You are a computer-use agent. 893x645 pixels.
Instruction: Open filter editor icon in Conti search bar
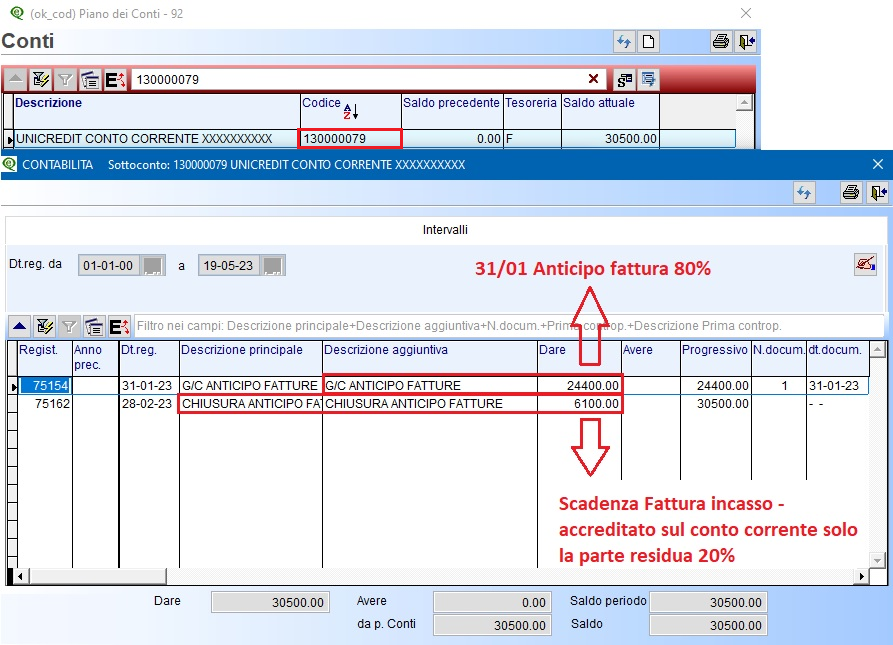[40, 80]
